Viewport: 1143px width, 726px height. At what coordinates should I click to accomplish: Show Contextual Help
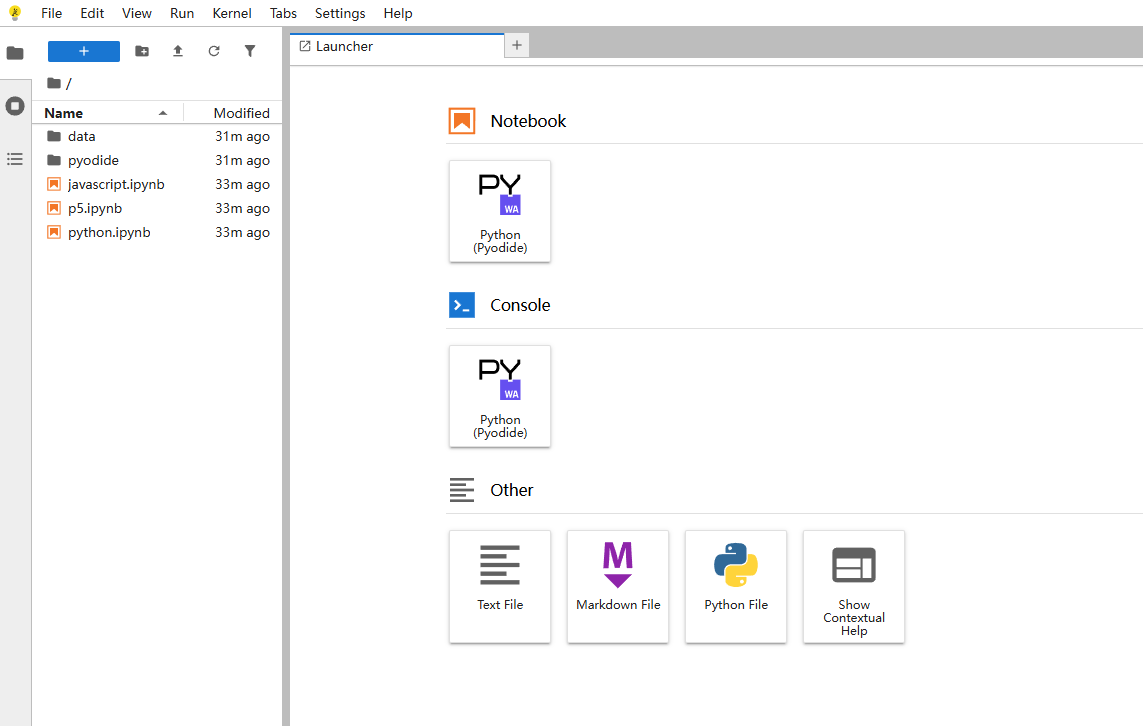point(854,587)
